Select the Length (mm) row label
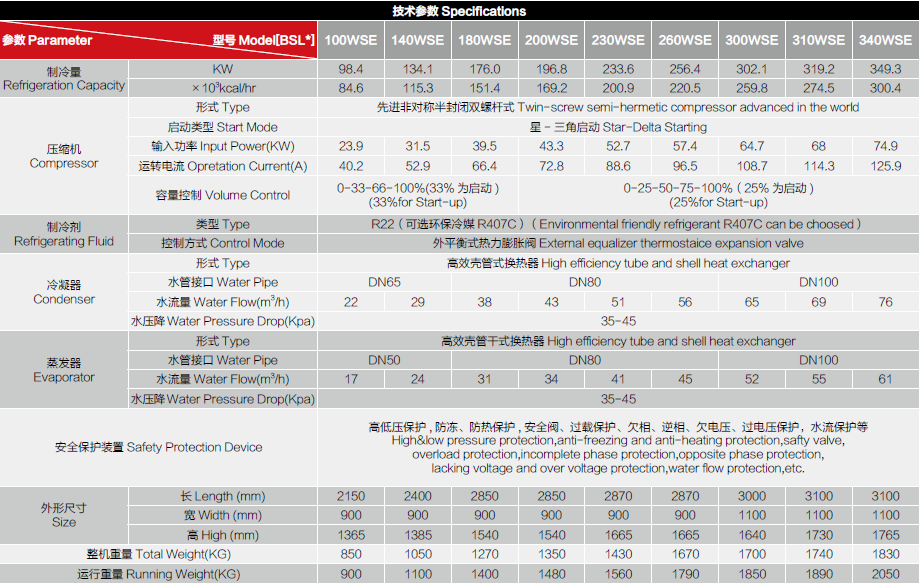 [x=223, y=496]
